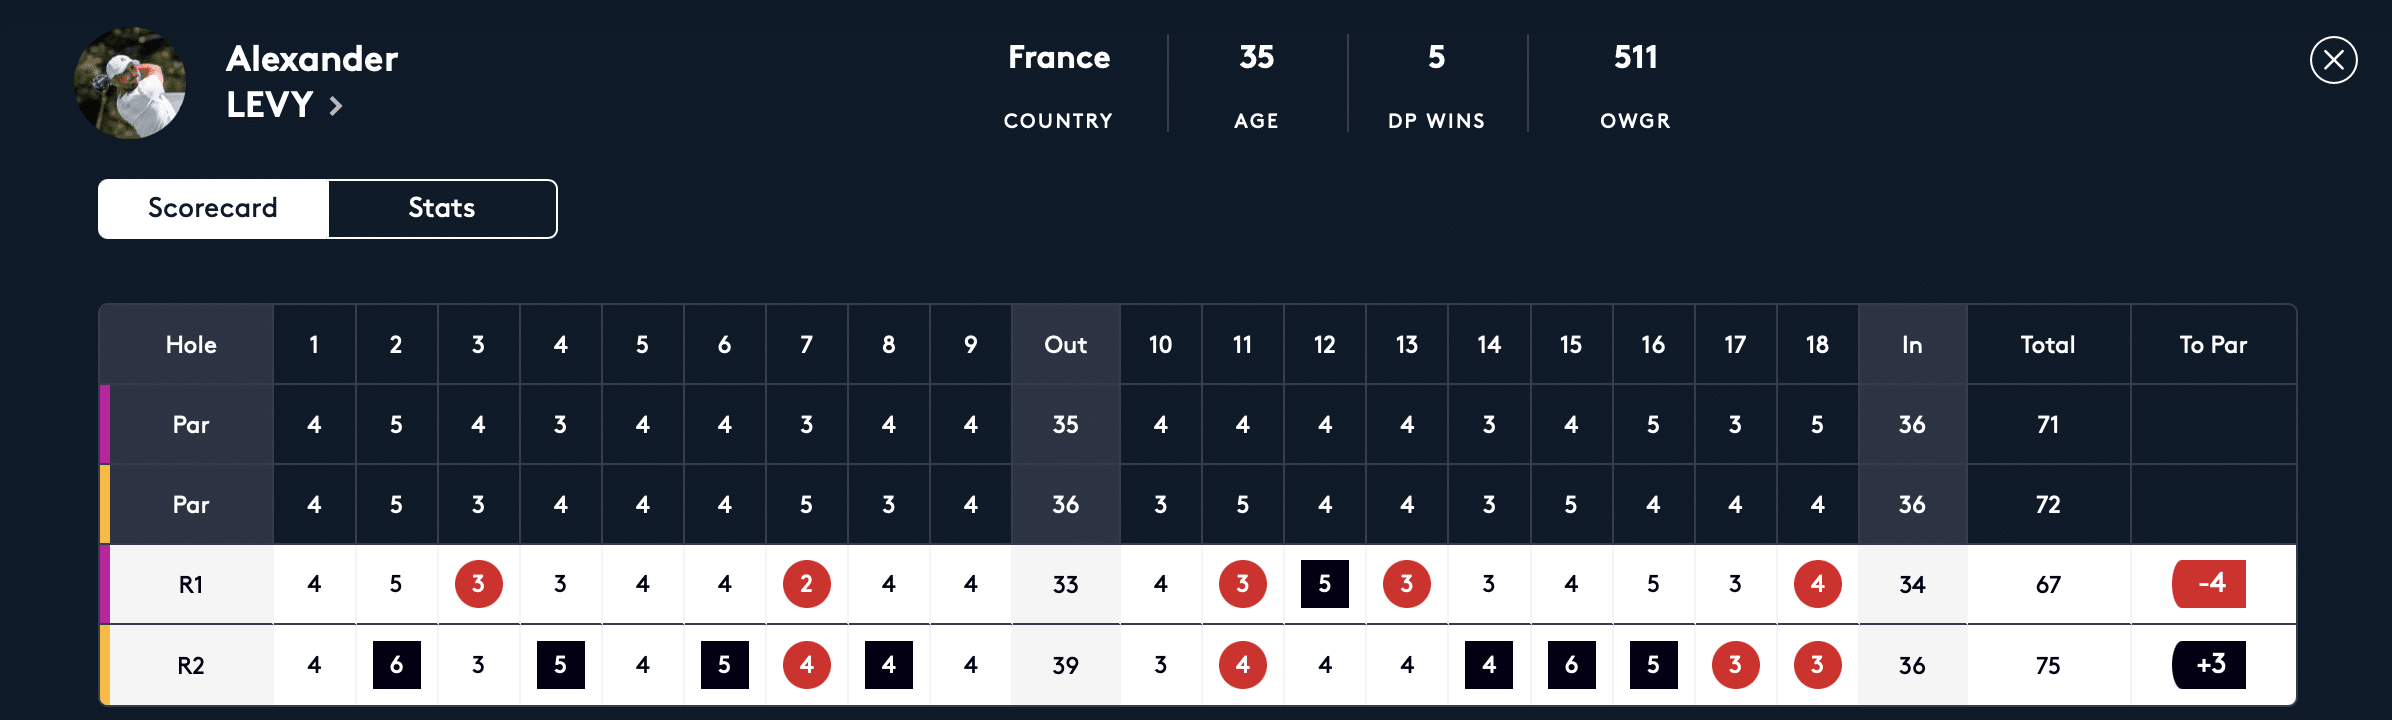Select the Scorecard tab
The image size is (2392, 720).
213,208
